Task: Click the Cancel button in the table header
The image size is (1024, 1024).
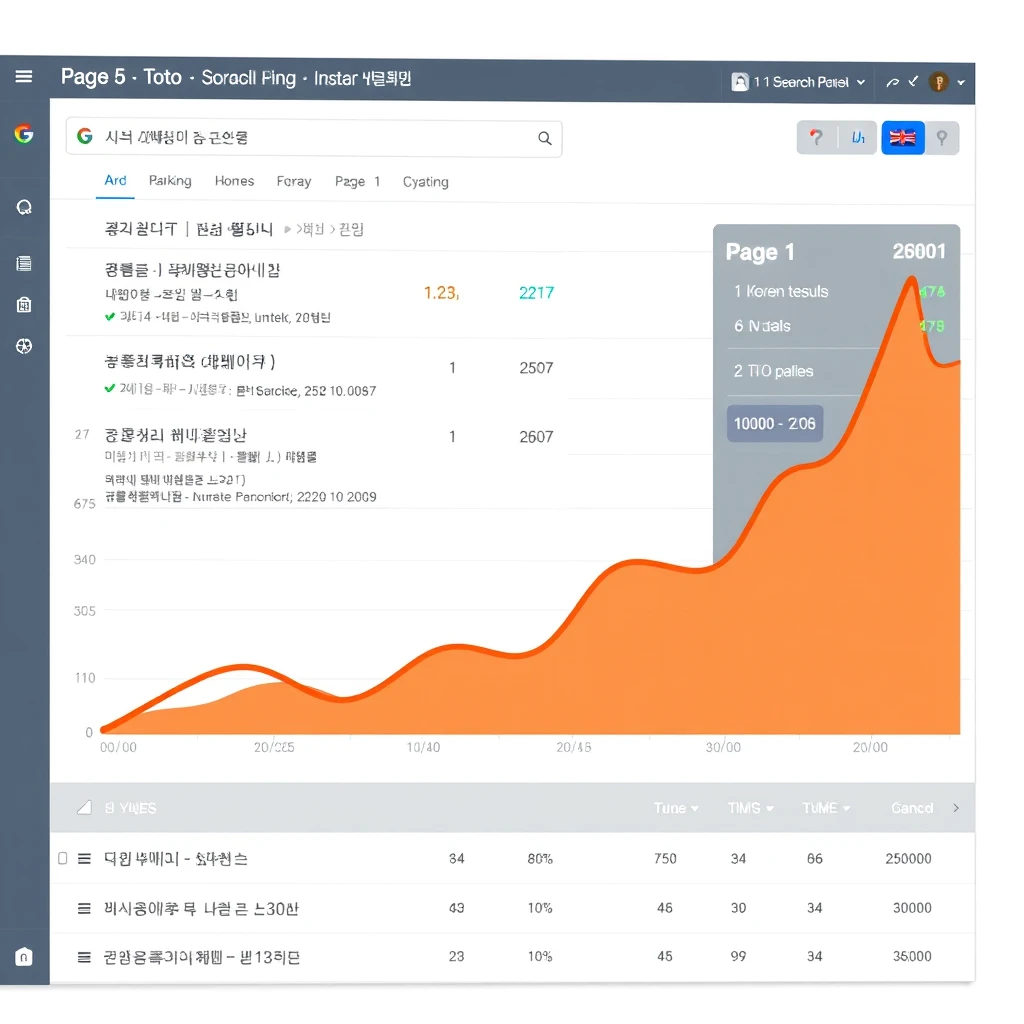Action: (x=912, y=808)
